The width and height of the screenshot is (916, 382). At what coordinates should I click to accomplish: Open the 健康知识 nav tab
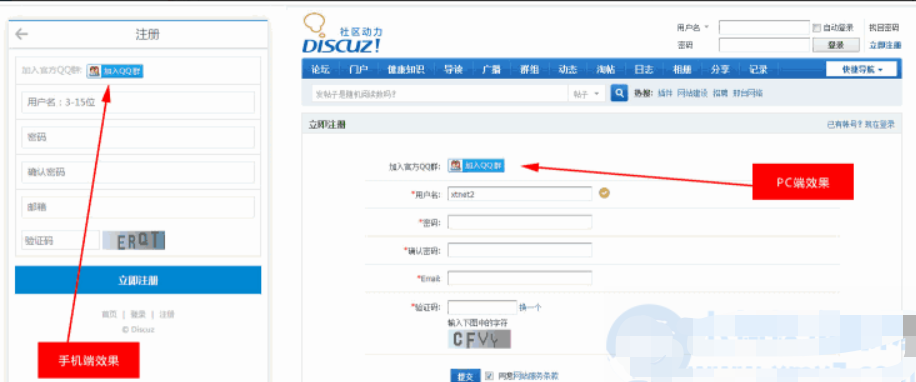point(405,70)
